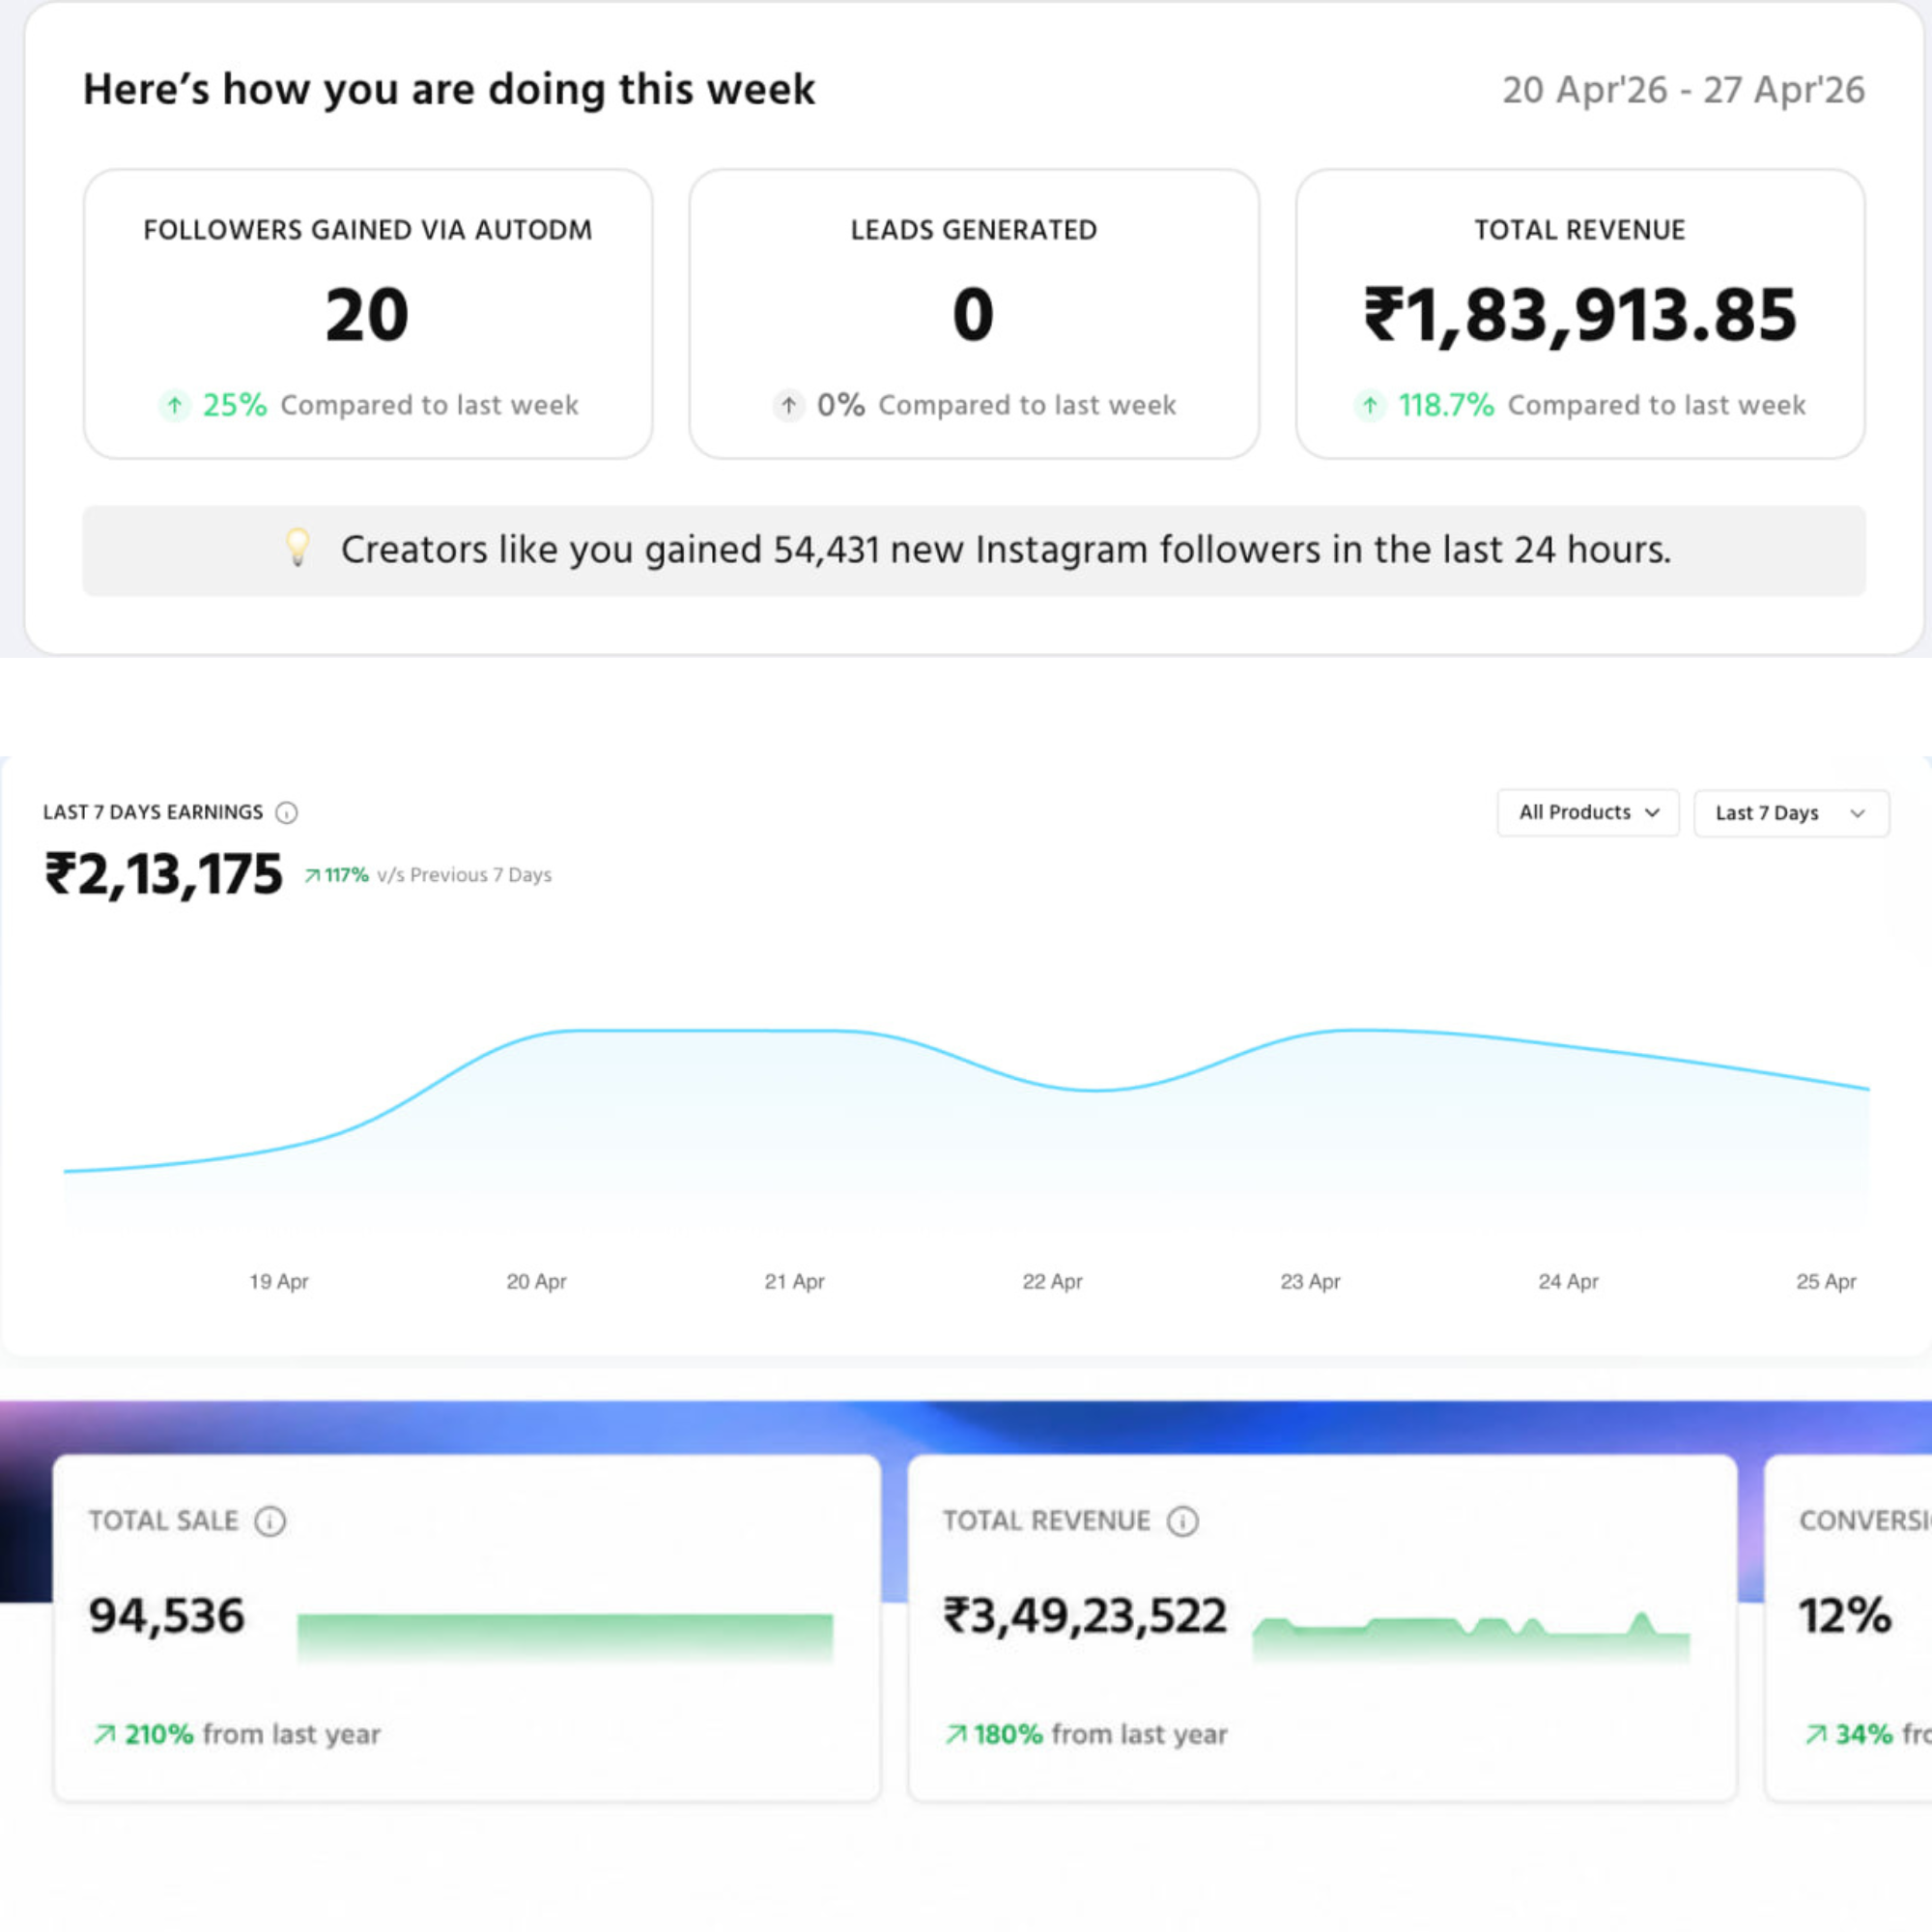Click the 20 Apr label on the chart axis
This screenshot has width=1932, height=1932.
[x=536, y=1281]
